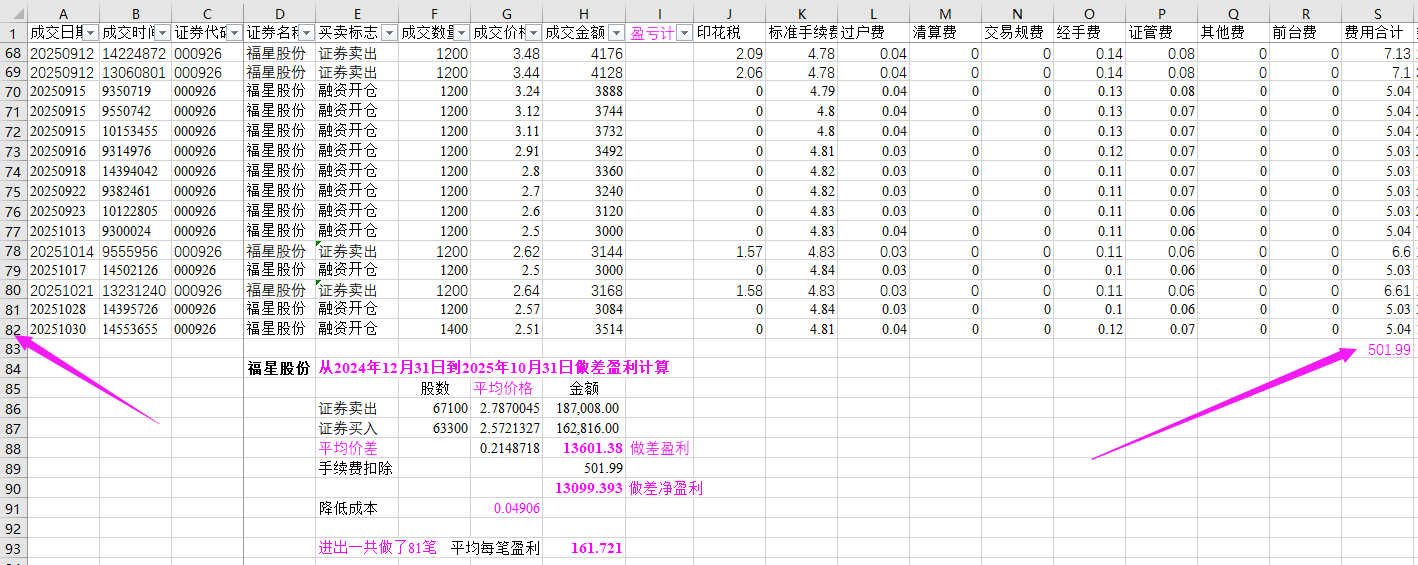
Task: Select column N by its header letter
Action: 1018,13
